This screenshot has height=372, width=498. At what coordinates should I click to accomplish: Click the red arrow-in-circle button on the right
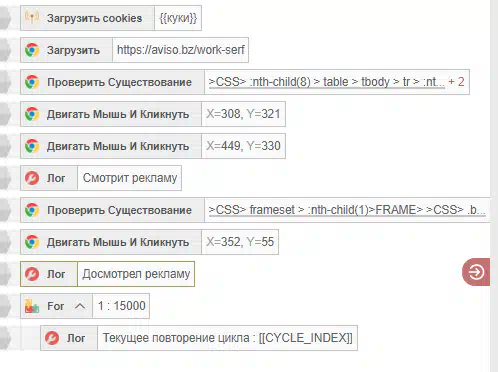click(x=476, y=272)
